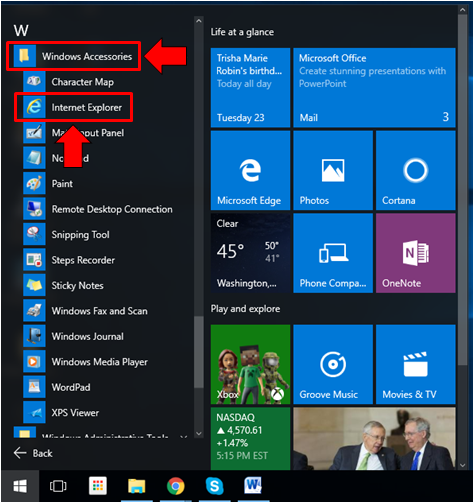Click the letter W section header
The height and width of the screenshot is (504, 474).
click(21, 31)
